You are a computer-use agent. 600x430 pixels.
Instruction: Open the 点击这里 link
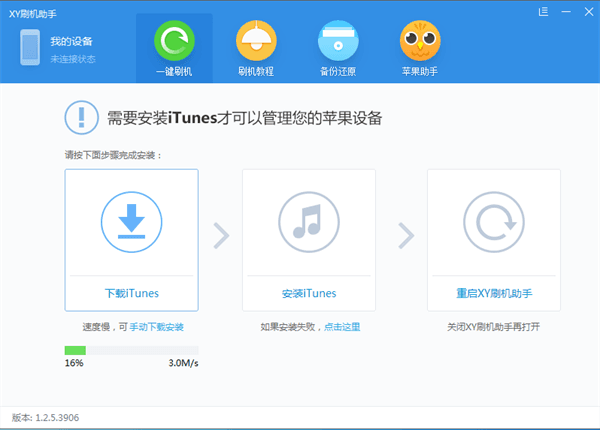click(x=342, y=327)
